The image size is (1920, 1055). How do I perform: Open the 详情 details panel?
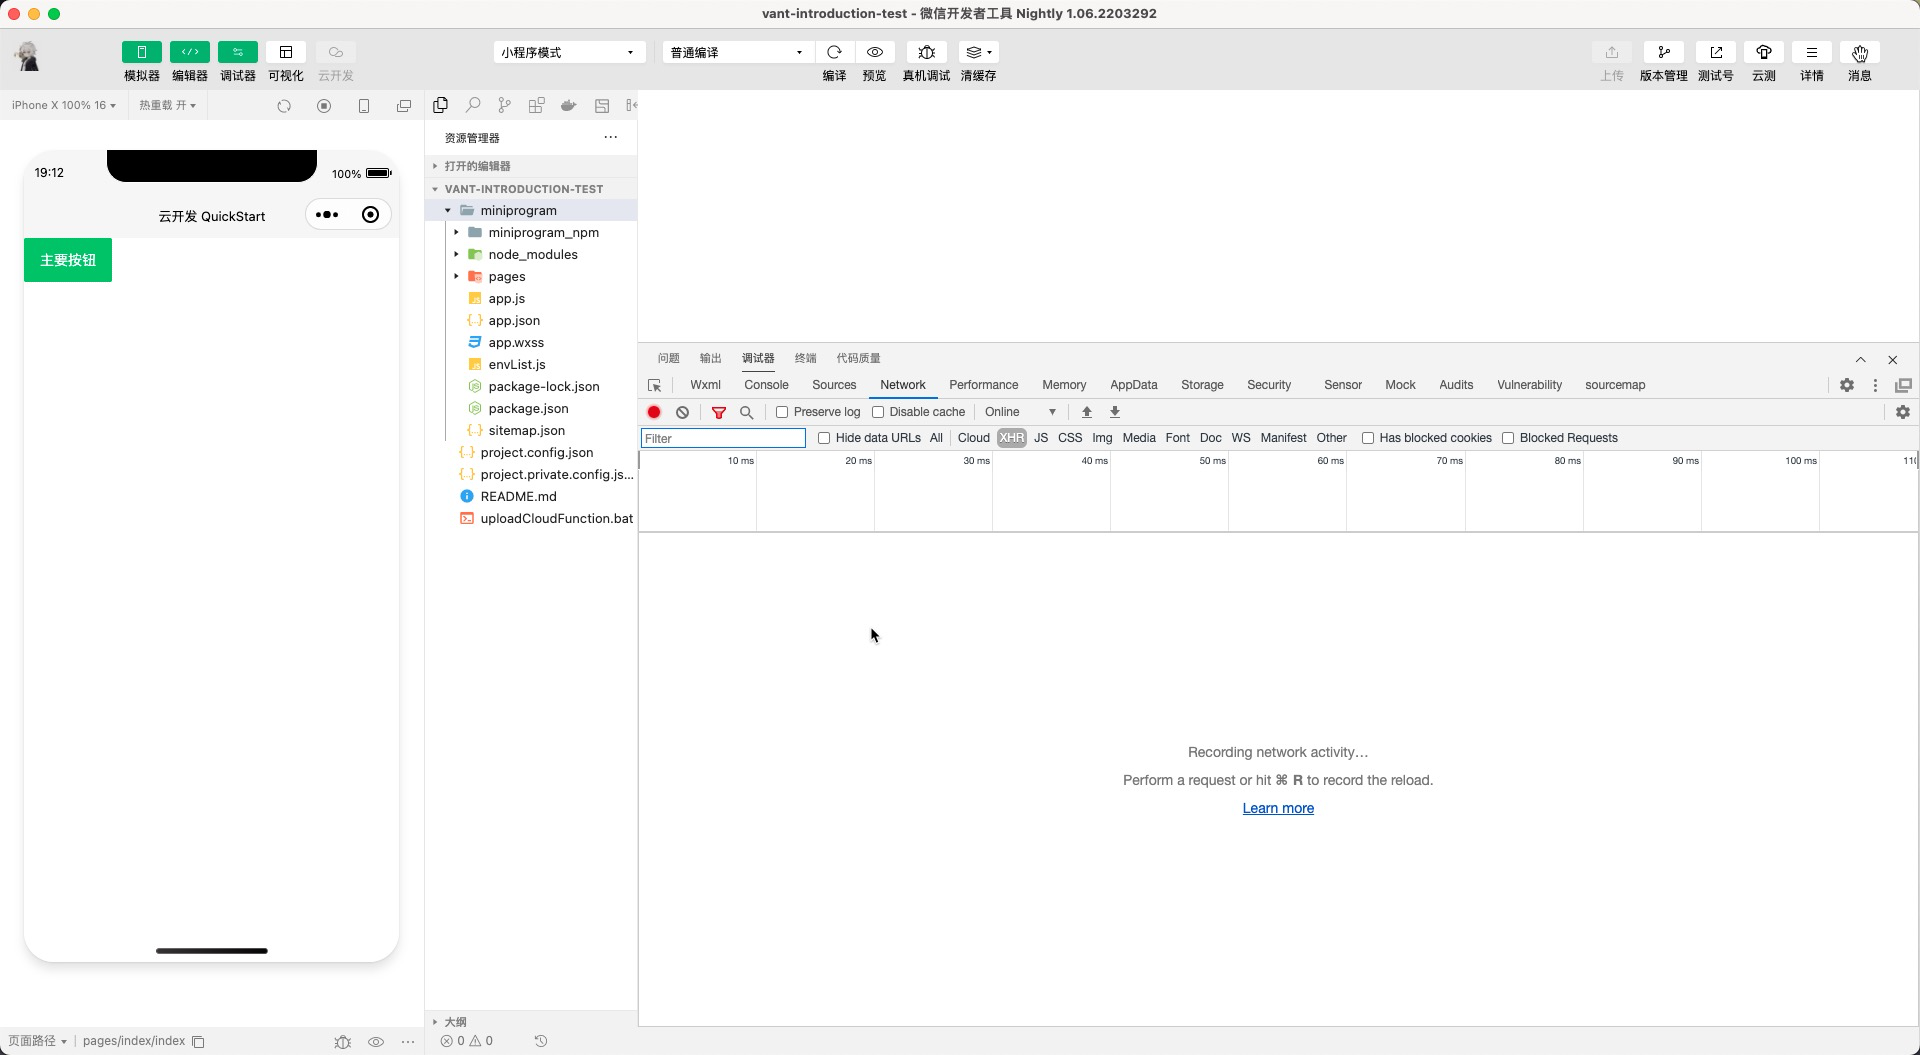1811,52
